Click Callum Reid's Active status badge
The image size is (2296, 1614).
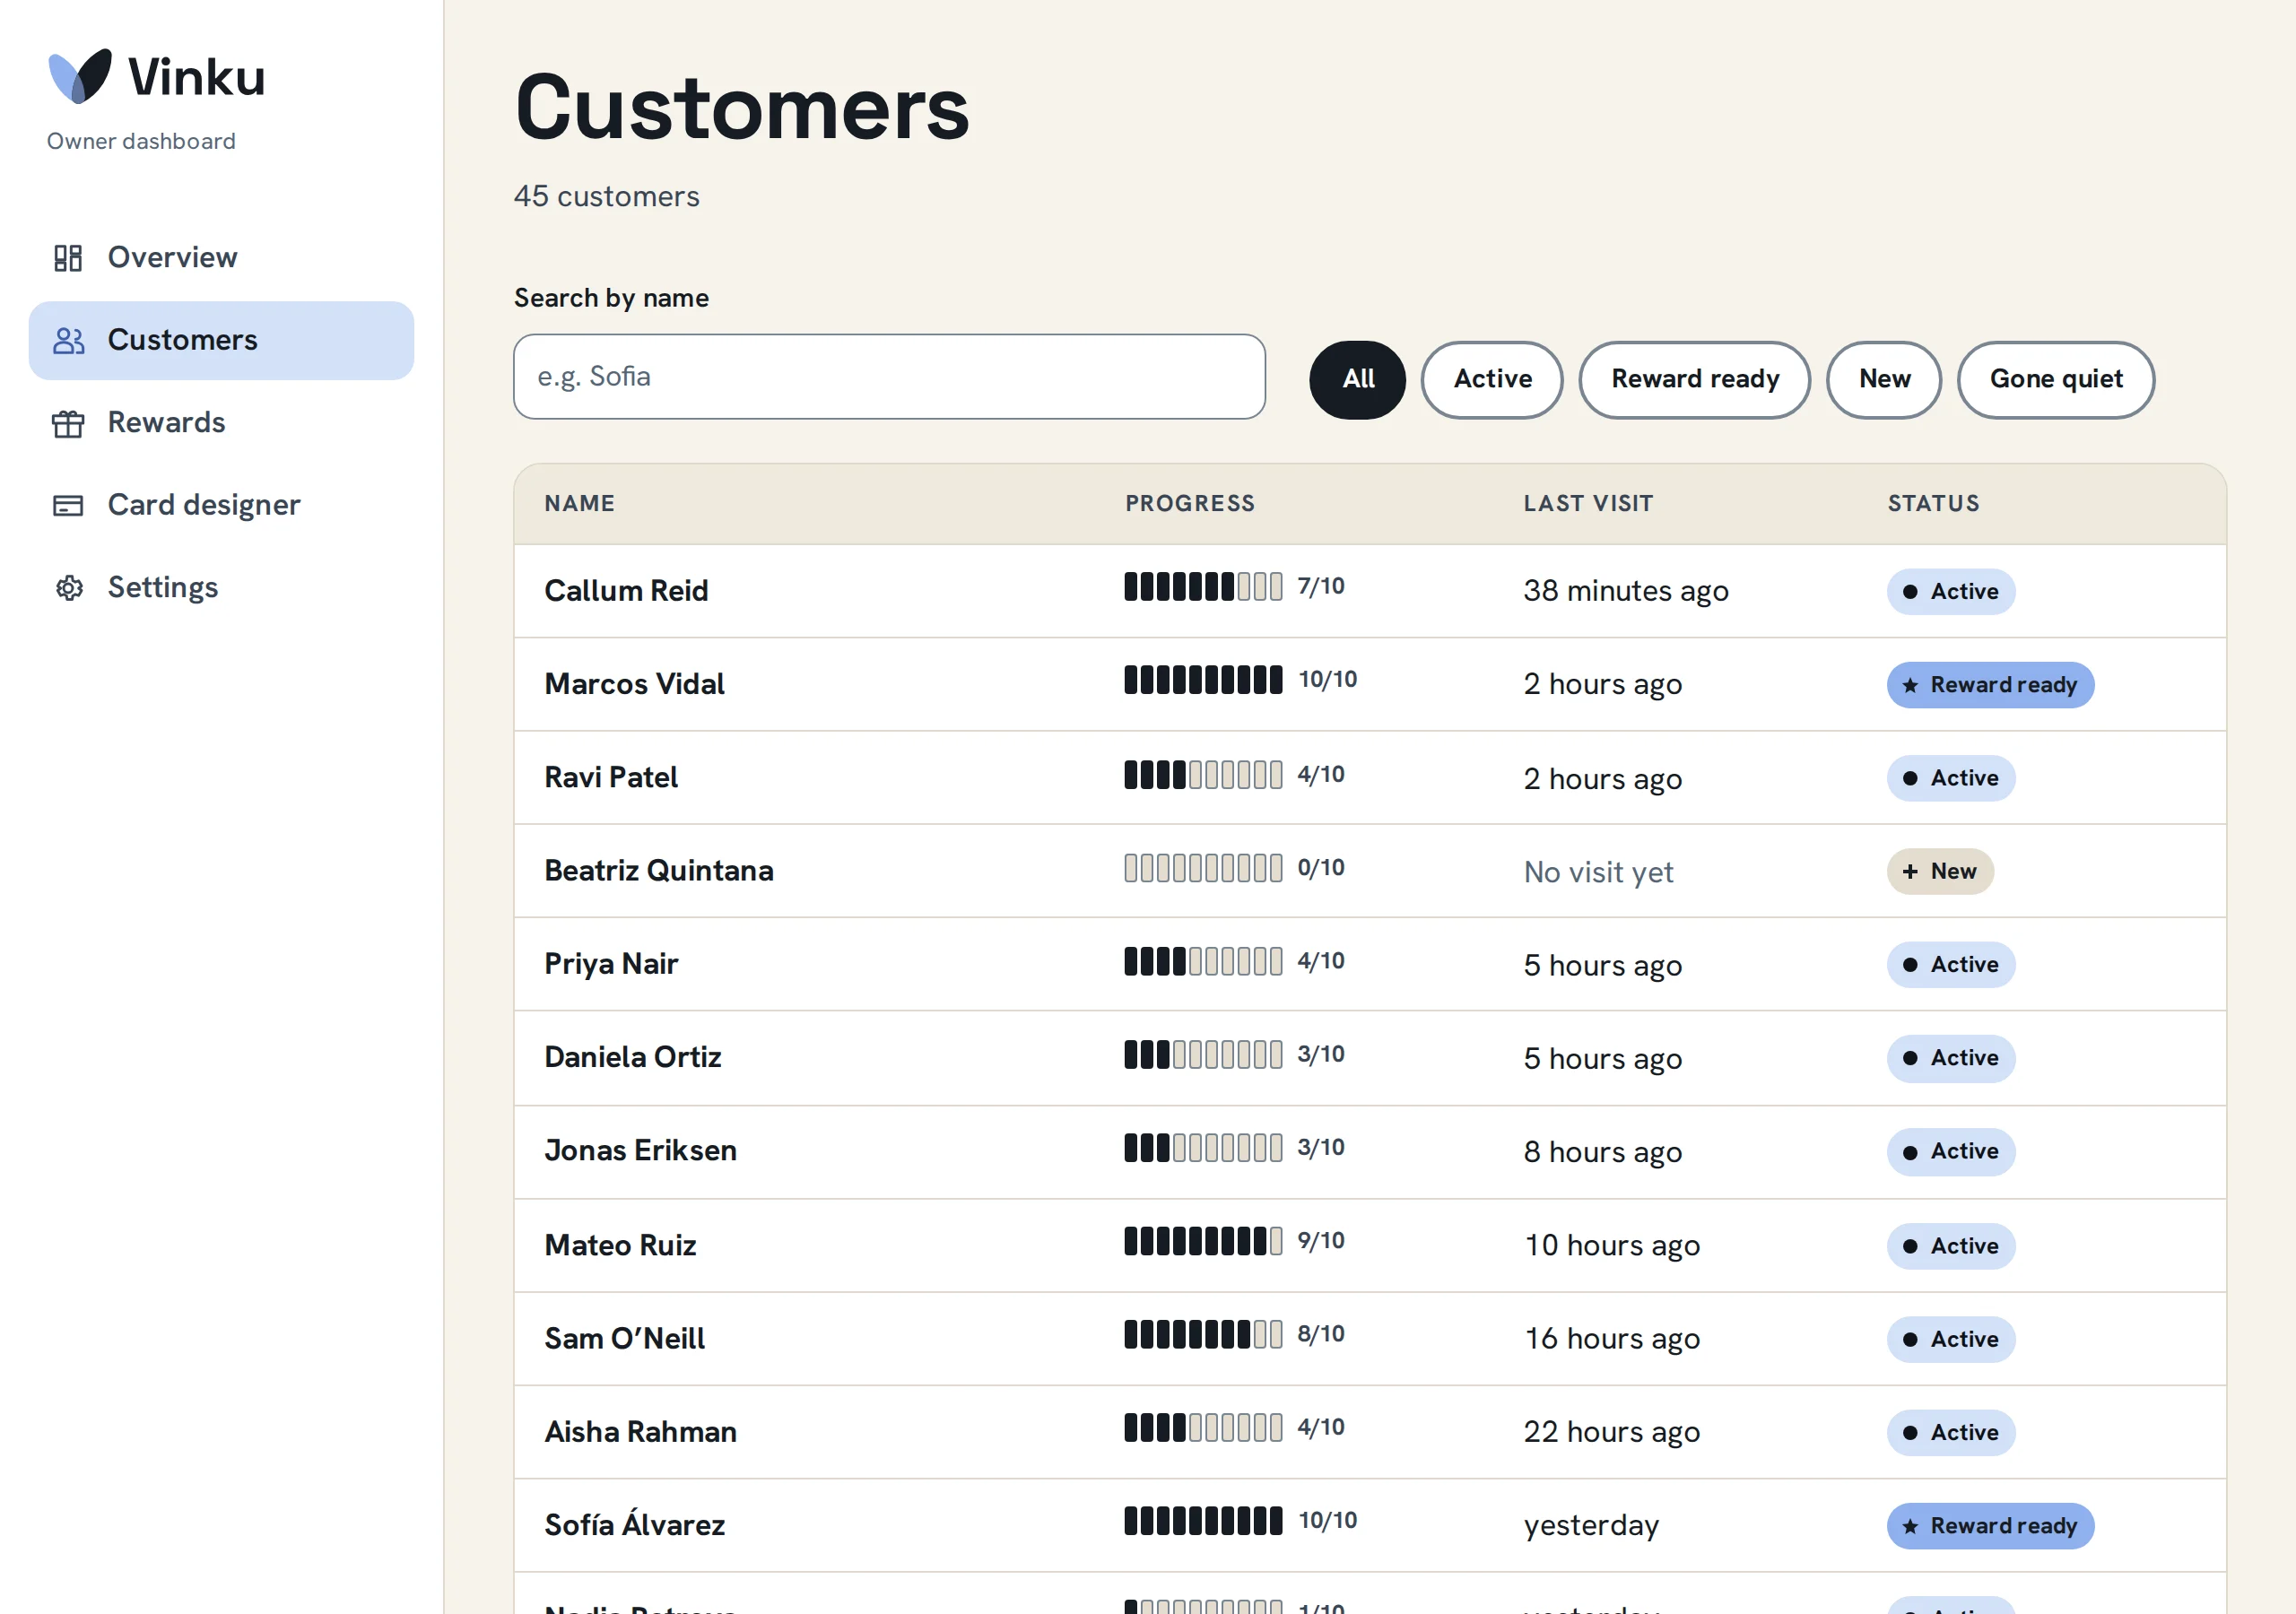[1950, 592]
